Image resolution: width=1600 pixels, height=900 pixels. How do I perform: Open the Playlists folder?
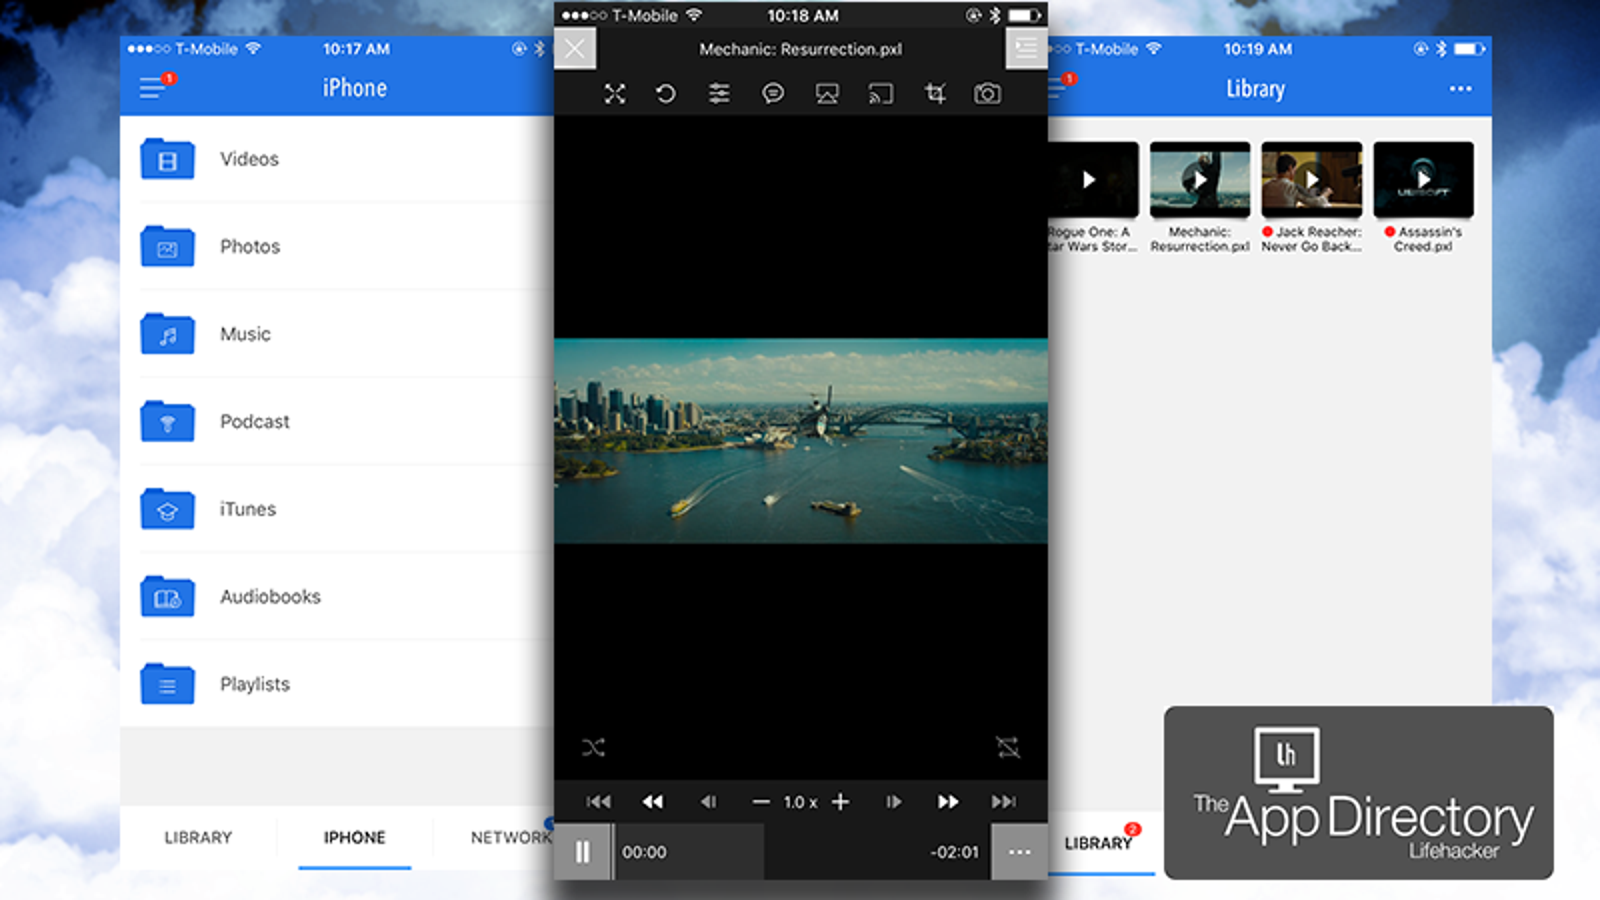337,684
